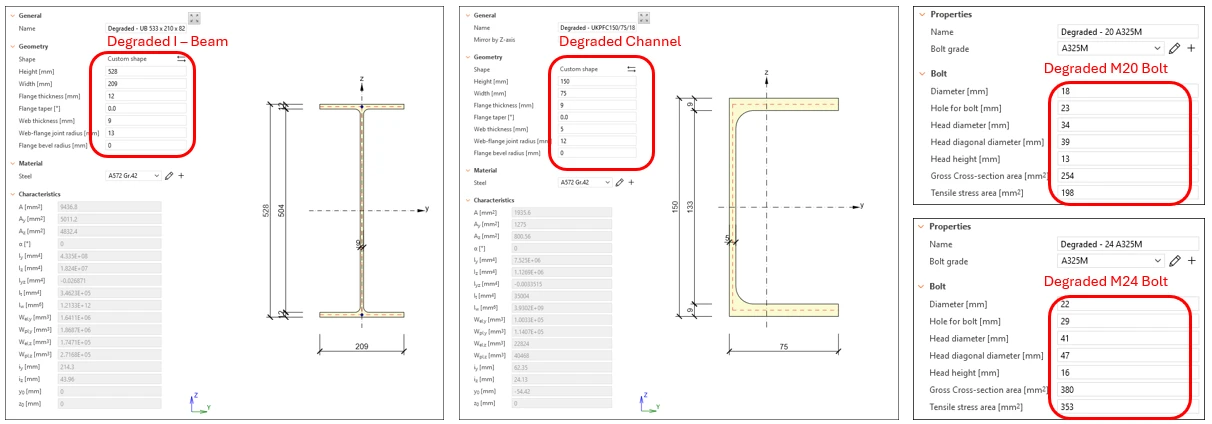
Task: Click the edit pencil icon beside I-beam steel
Action: [x=169, y=176]
